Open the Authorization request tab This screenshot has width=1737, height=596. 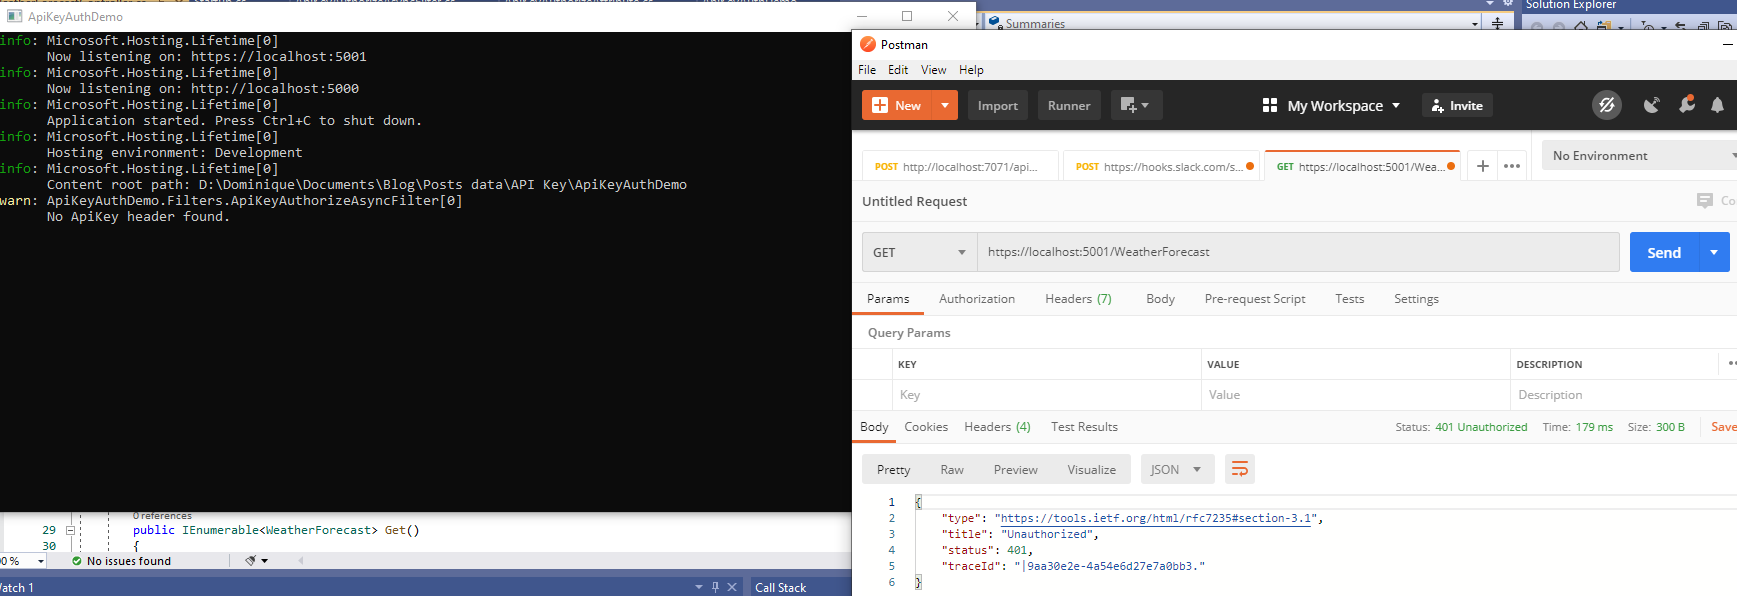click(977, 298)
